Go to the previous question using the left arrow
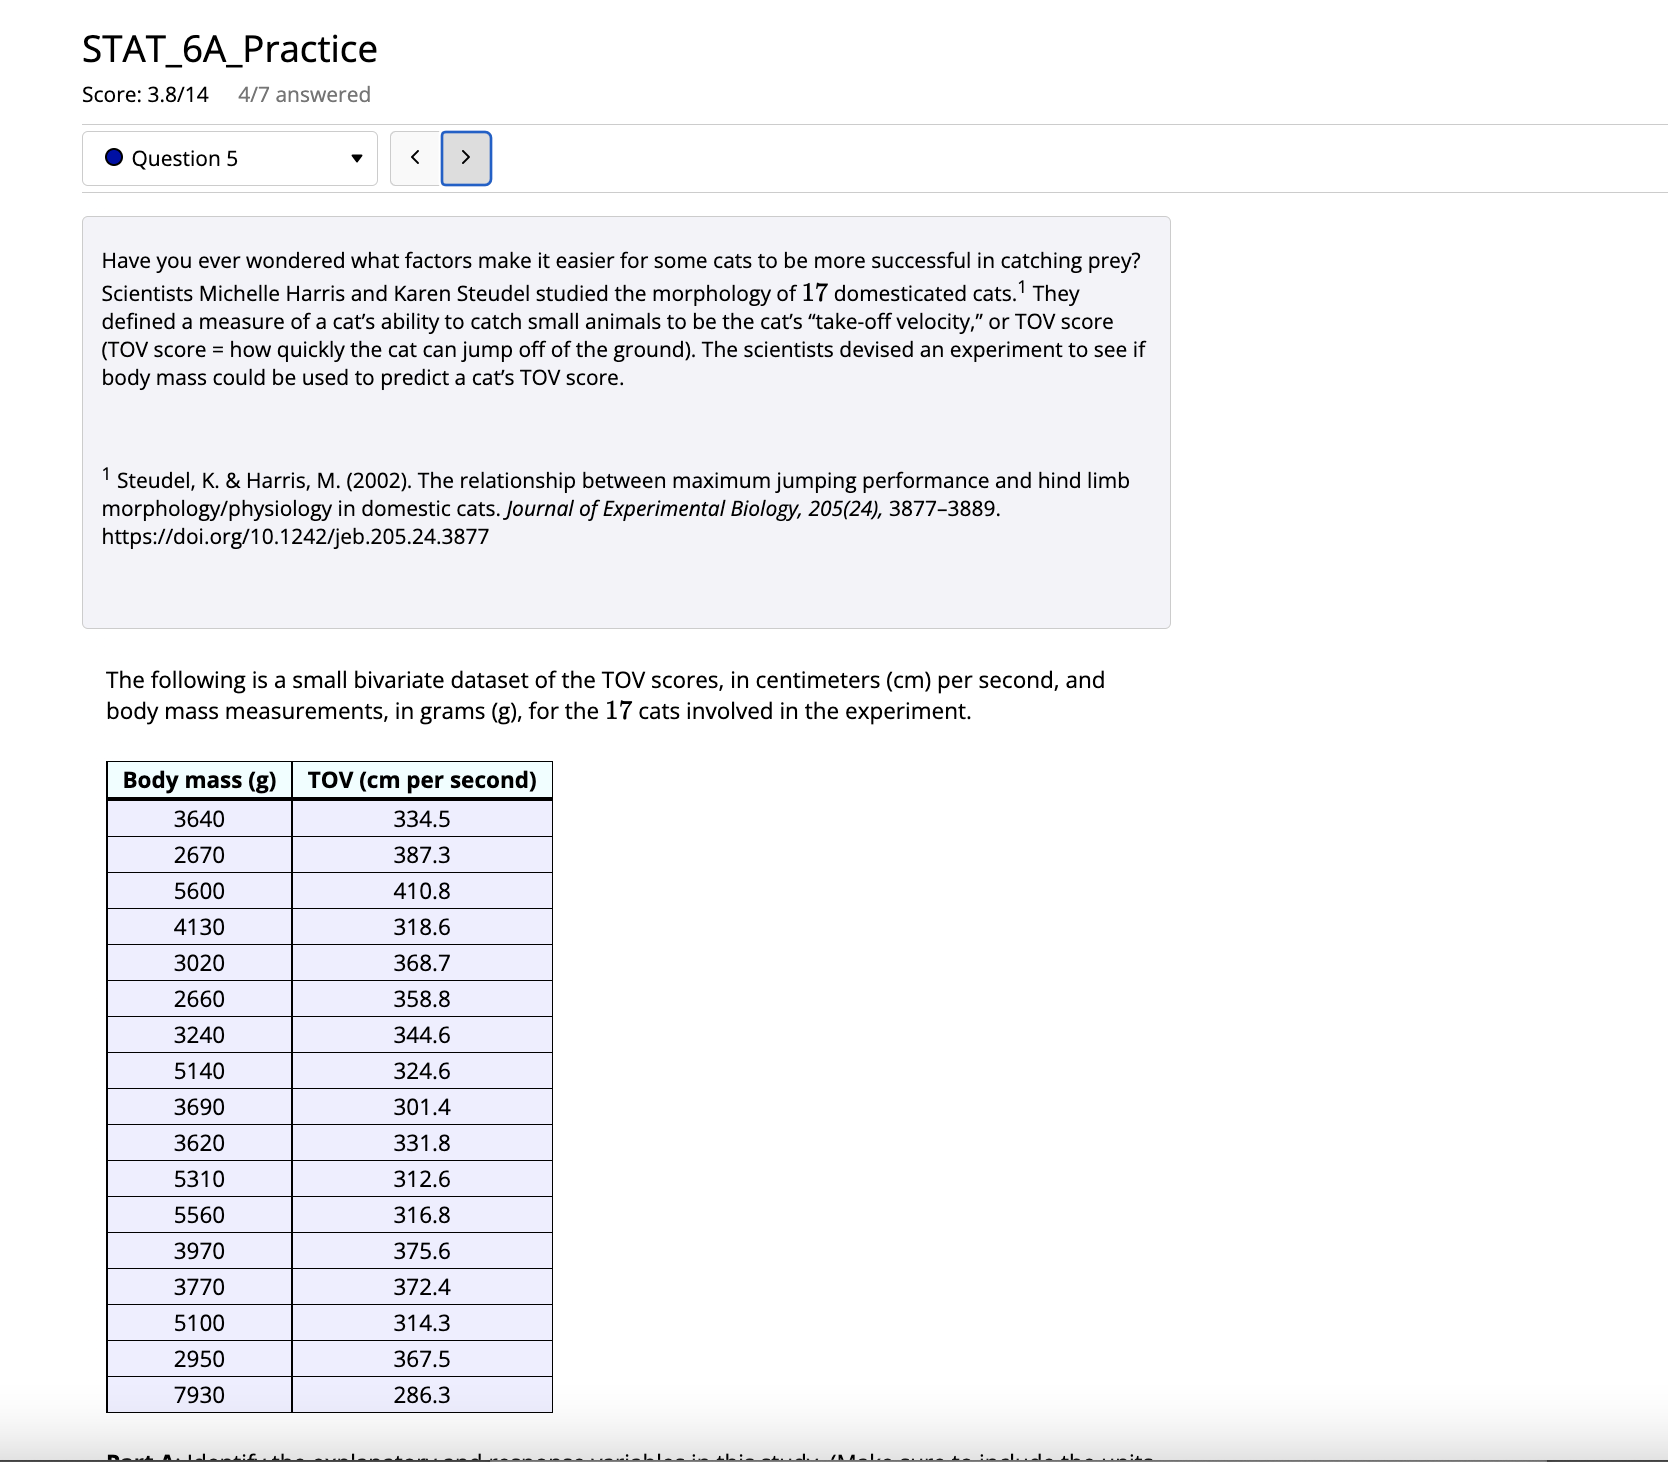Image resolution: width=1668 pixels, height=1462 pixels. (414, 158)
